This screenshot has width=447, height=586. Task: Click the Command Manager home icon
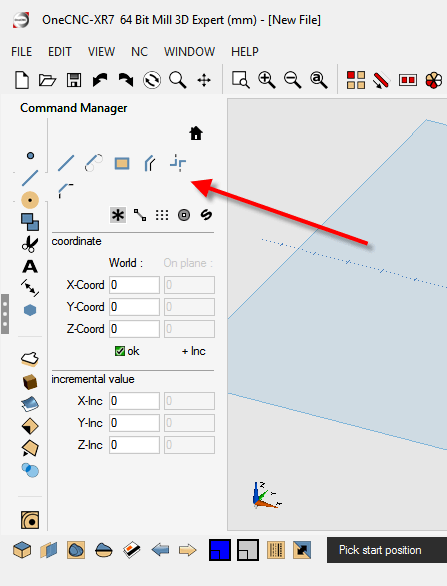(x=196, y=133)
